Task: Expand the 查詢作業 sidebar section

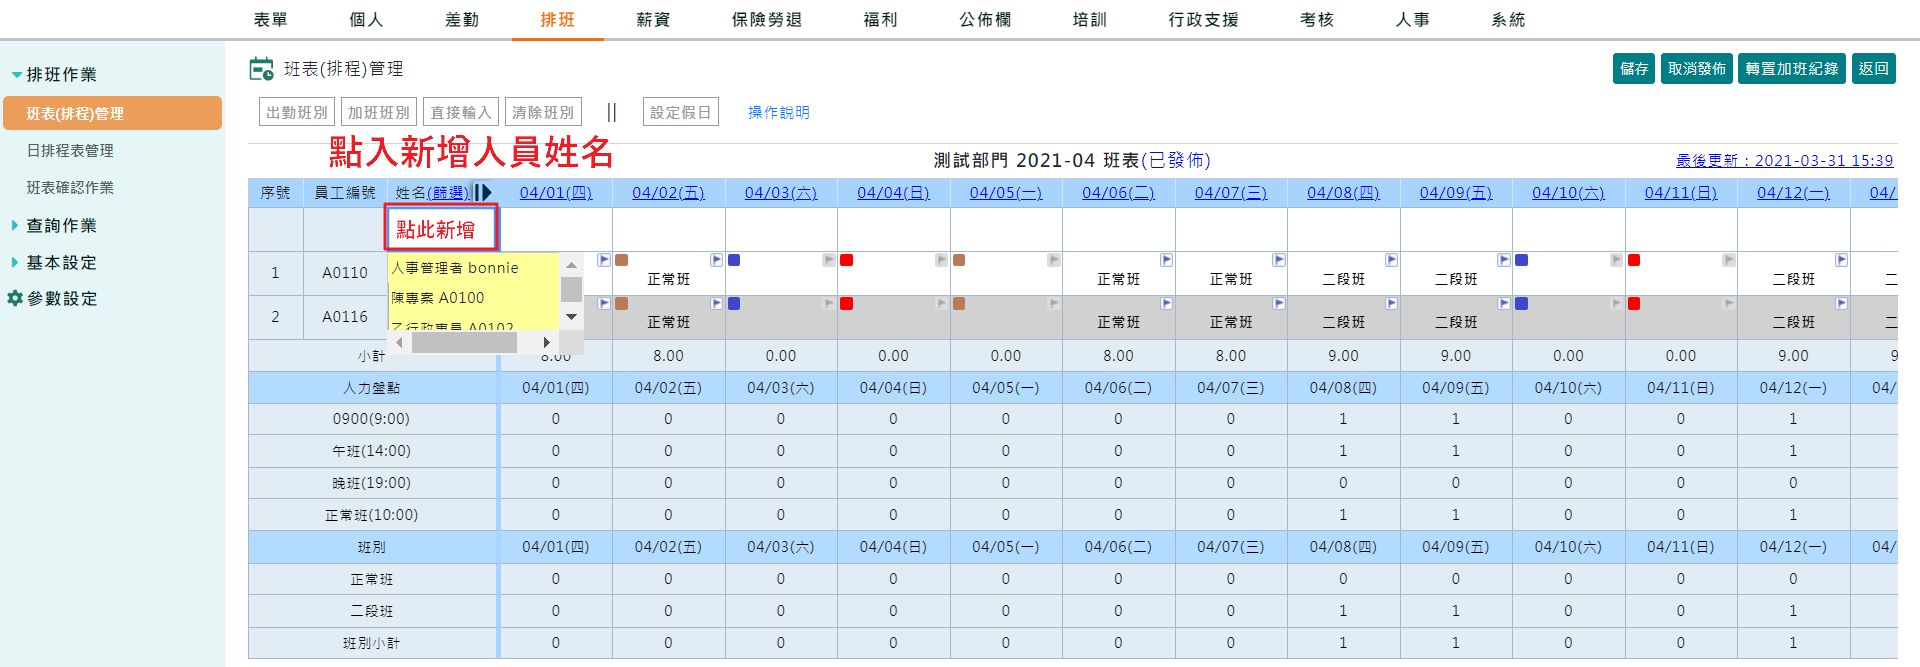Action: pos(15,226)
